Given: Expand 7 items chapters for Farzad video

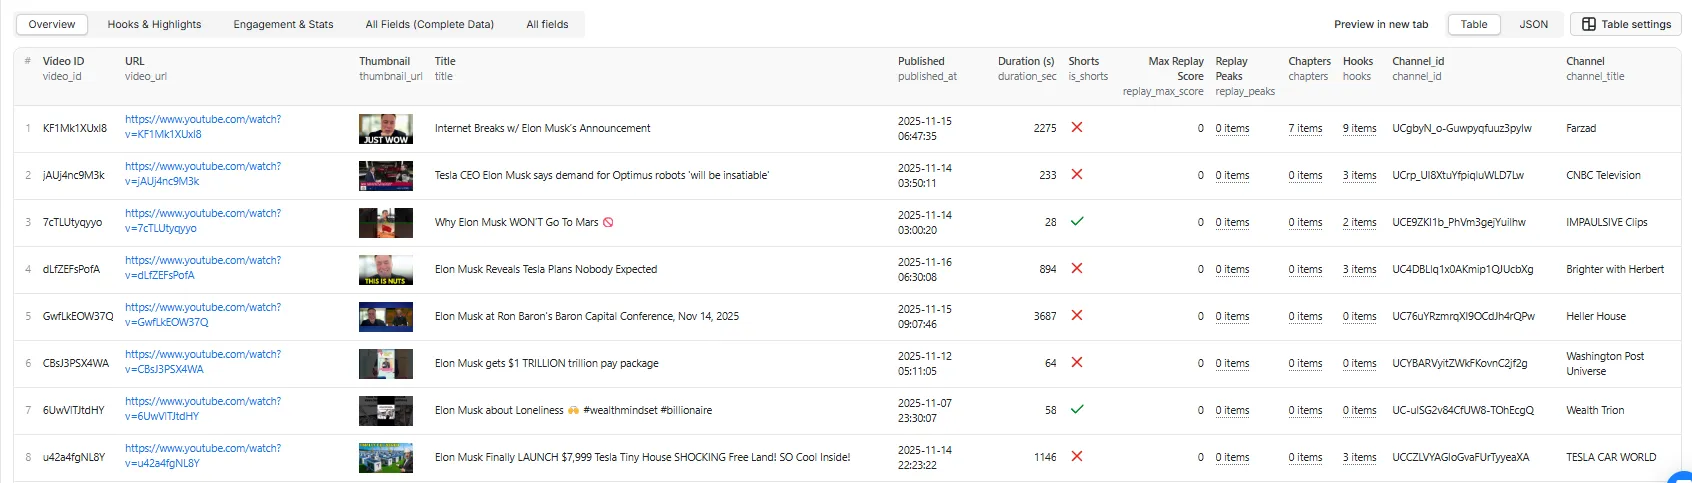Looking at the screenshot, I should tap(1305, 128).
